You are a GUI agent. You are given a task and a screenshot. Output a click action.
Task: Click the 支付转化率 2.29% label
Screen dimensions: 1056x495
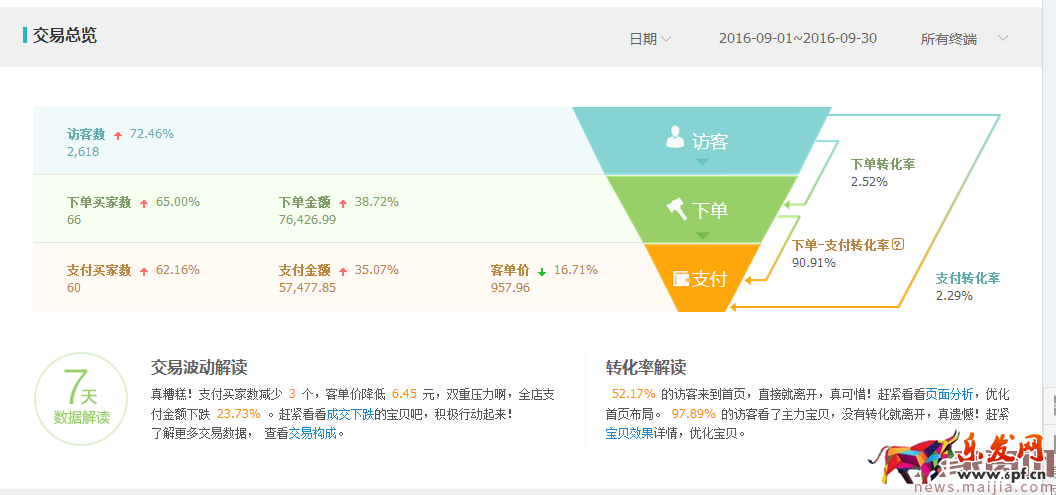click(967, 287)
